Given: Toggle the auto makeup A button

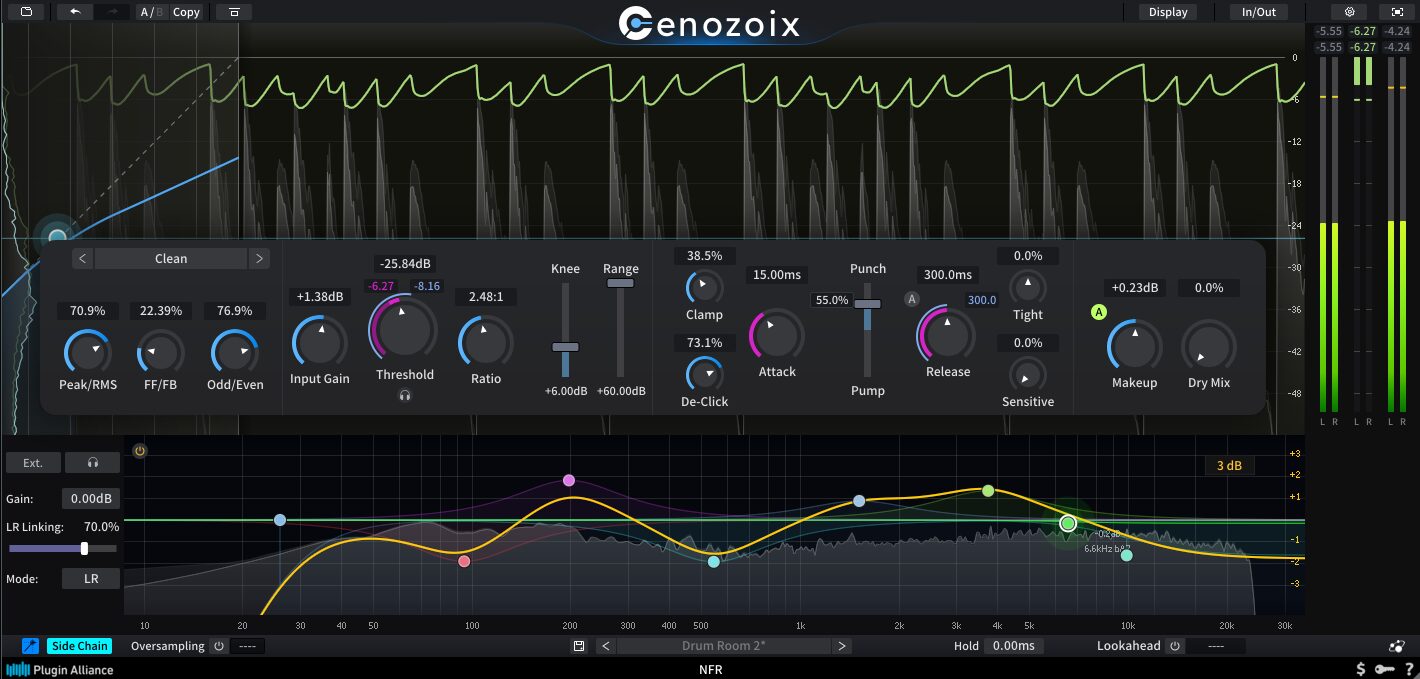Looking at the screenshot, I should tap(1099, 313).
